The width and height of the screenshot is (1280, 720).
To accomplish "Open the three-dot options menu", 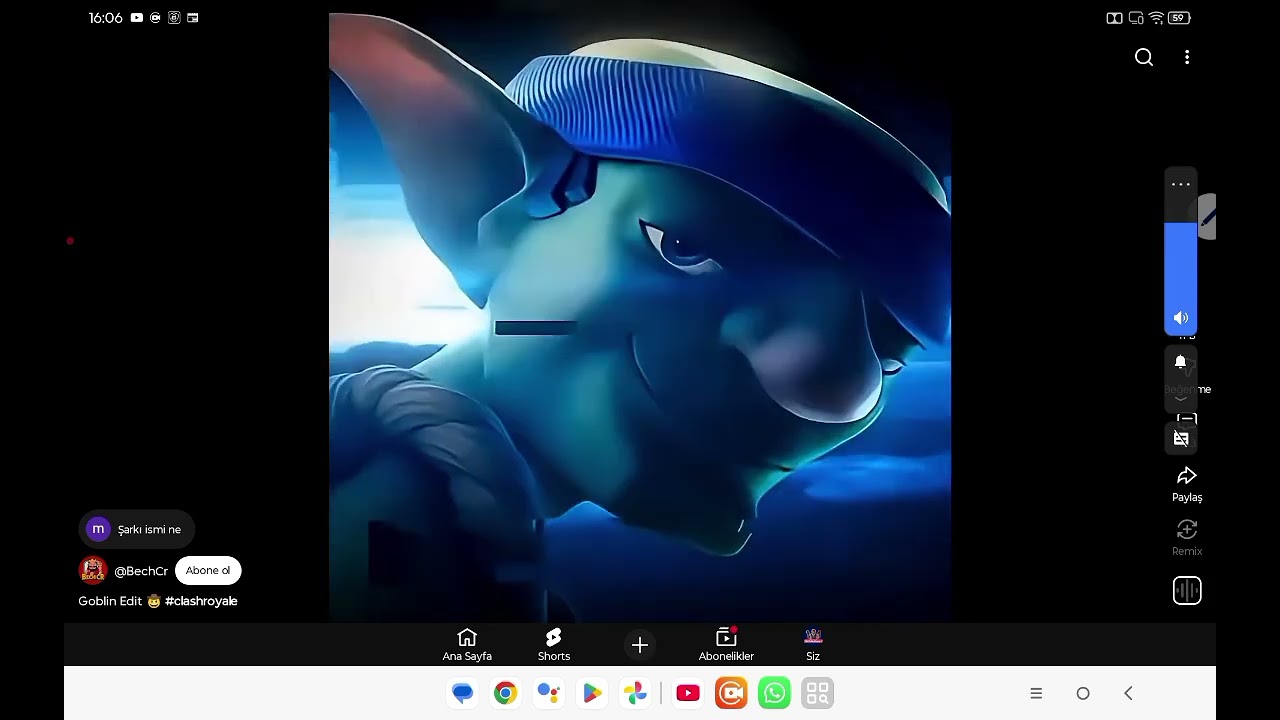I will pos(1187,57).
